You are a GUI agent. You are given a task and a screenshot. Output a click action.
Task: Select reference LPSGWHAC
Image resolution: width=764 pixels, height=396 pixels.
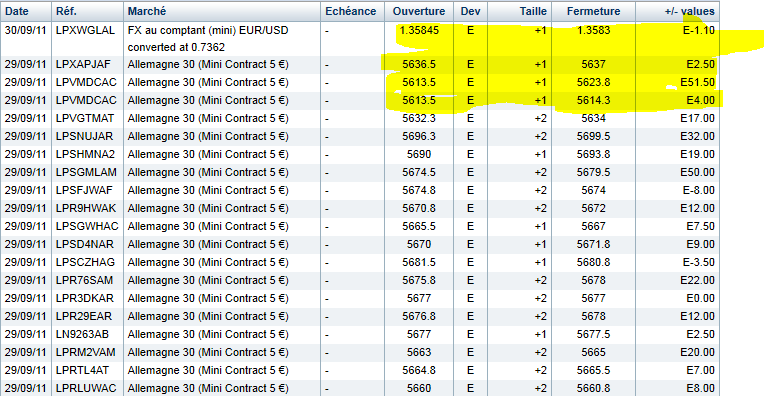pyautogui.click(x=87, y=226)
